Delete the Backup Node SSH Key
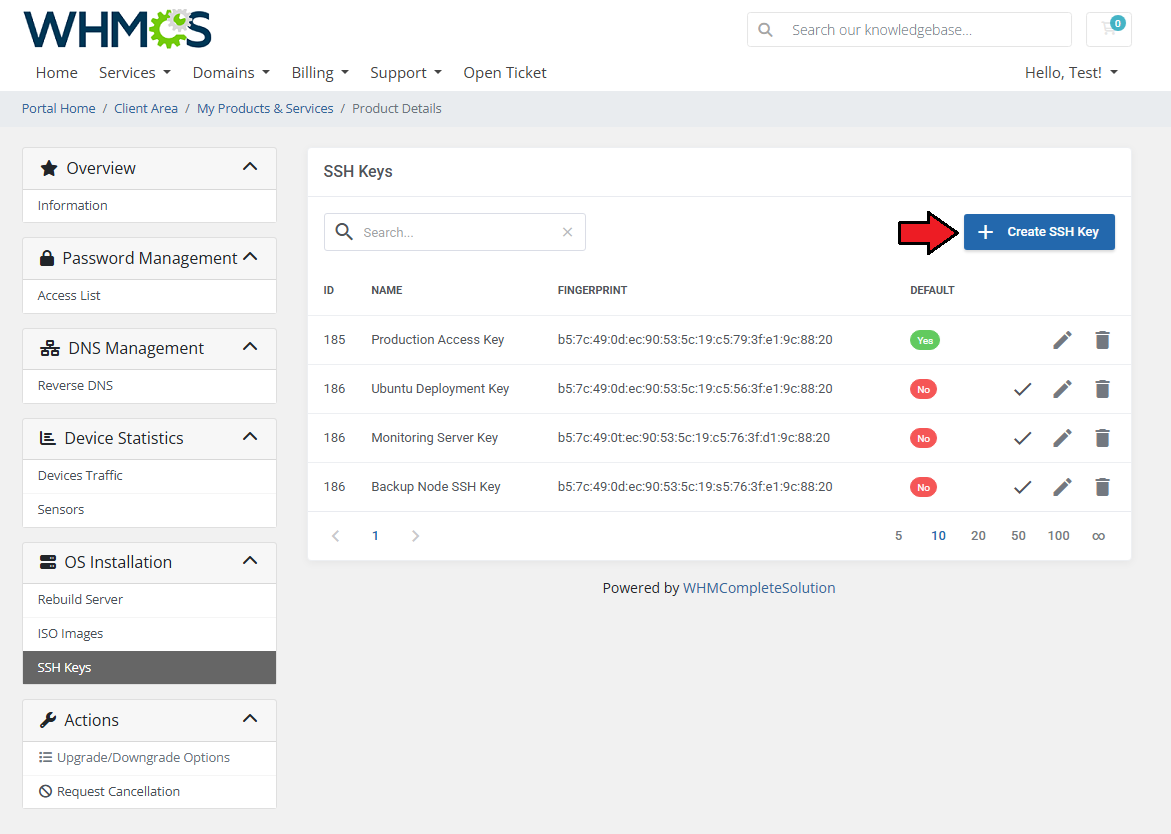 1102,488
